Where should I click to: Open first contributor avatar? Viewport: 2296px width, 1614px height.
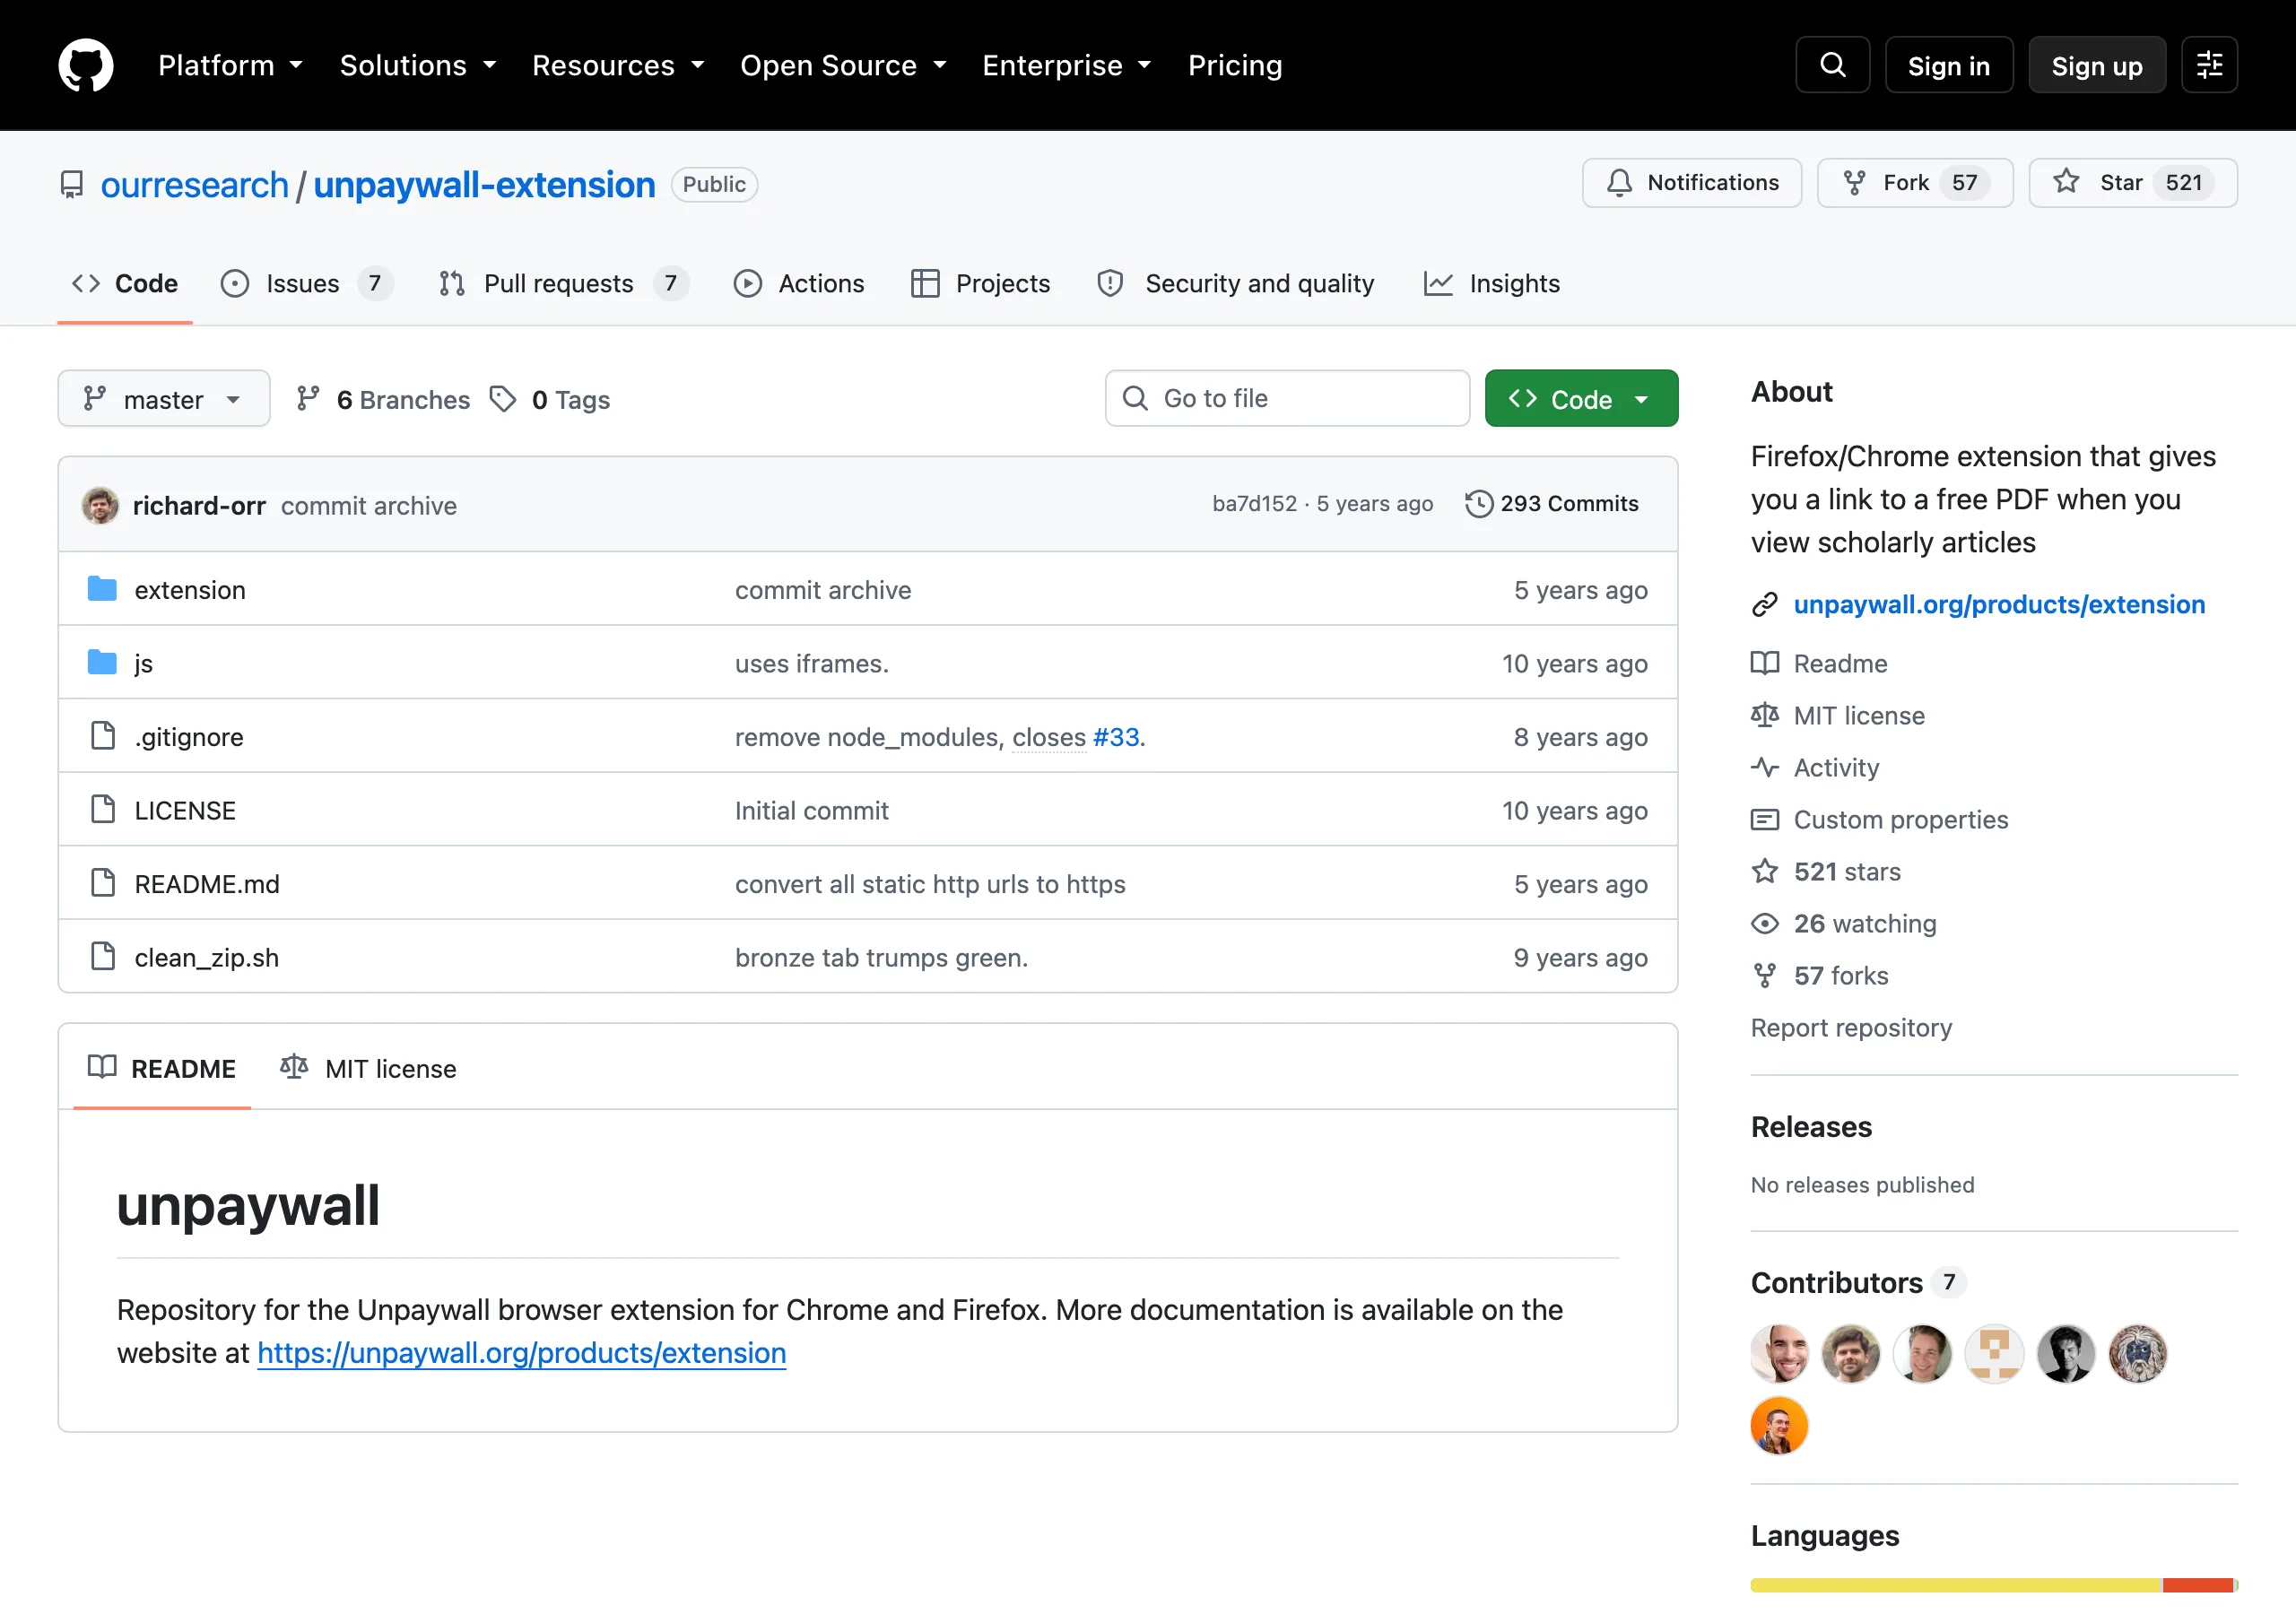[1780, 1353]
